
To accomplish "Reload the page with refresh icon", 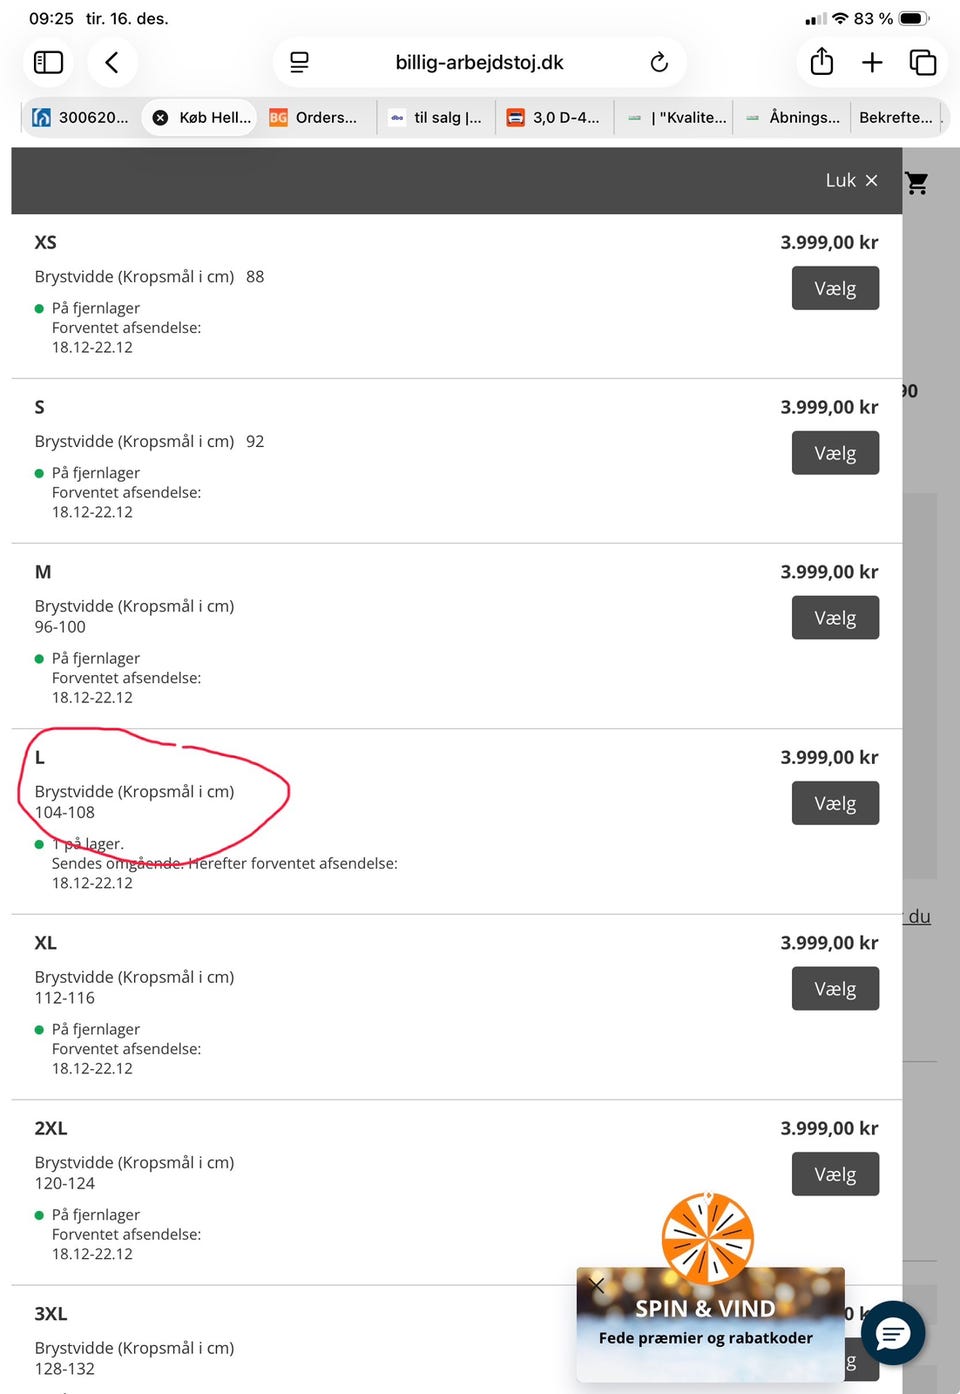I will pyautogui.click(x=658, y=62).
